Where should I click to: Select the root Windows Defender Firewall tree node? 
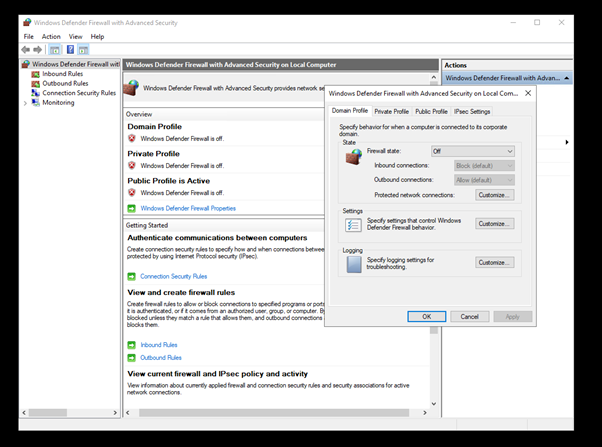click(76, 64)
